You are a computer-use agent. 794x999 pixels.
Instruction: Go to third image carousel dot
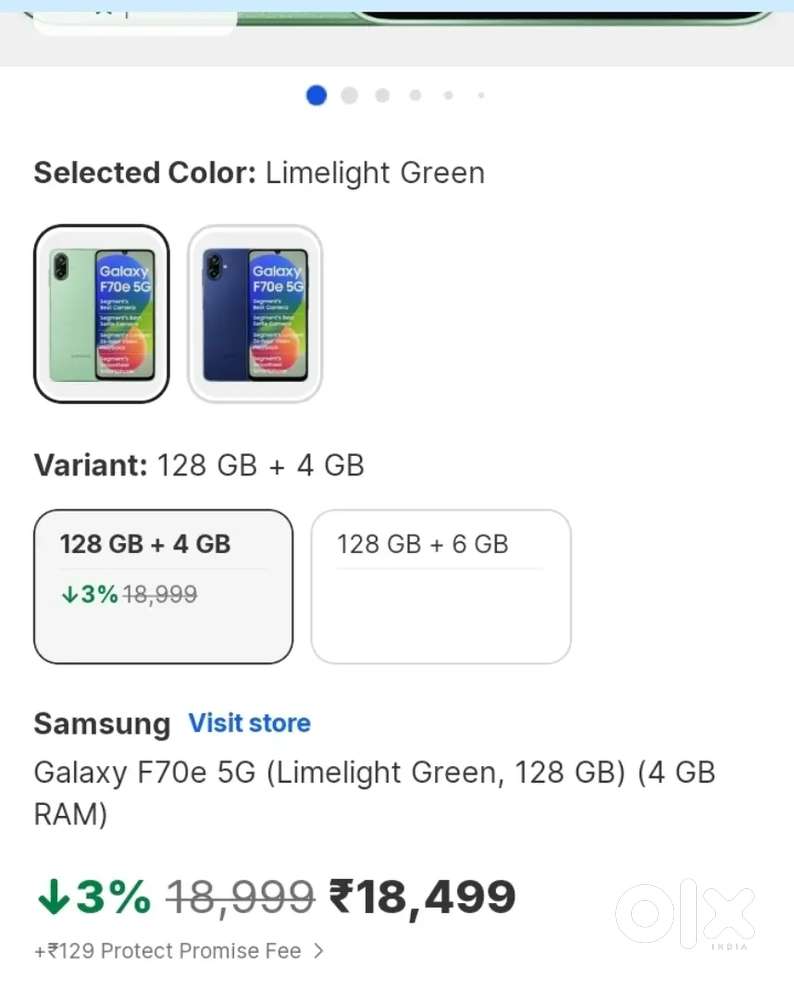point(382,96)
